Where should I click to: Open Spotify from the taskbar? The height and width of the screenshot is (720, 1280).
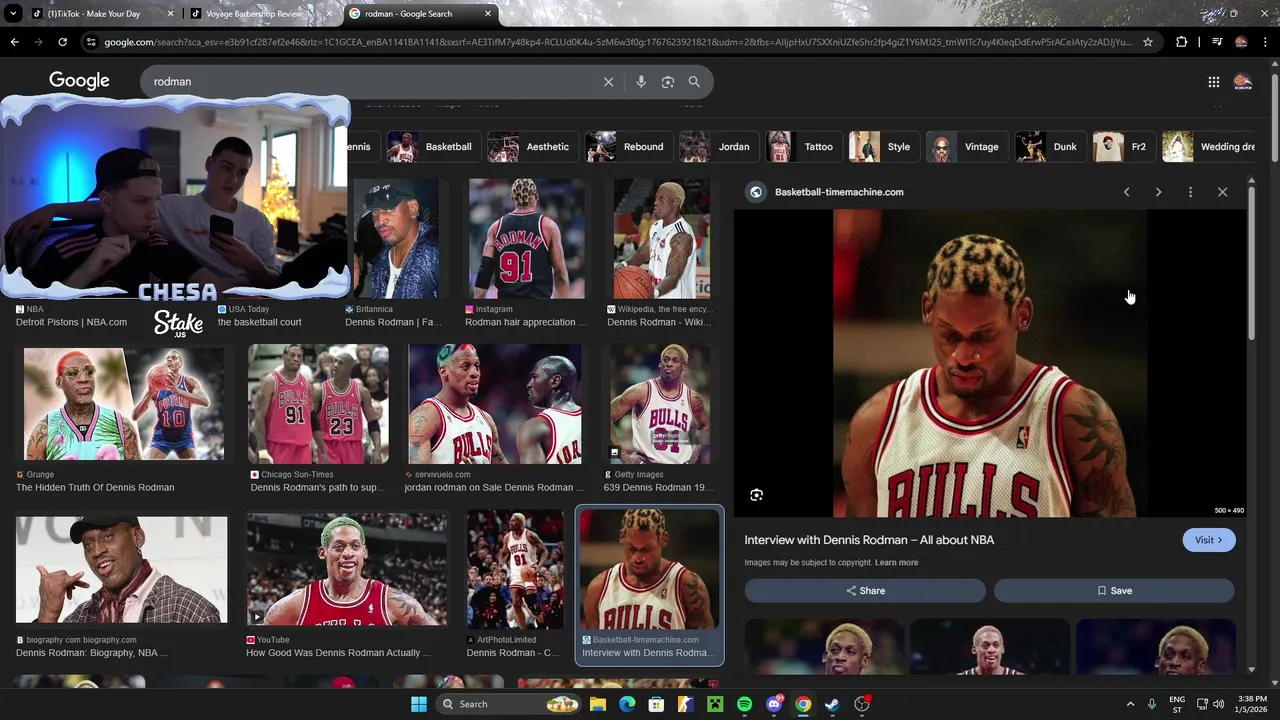click(744, 704)
